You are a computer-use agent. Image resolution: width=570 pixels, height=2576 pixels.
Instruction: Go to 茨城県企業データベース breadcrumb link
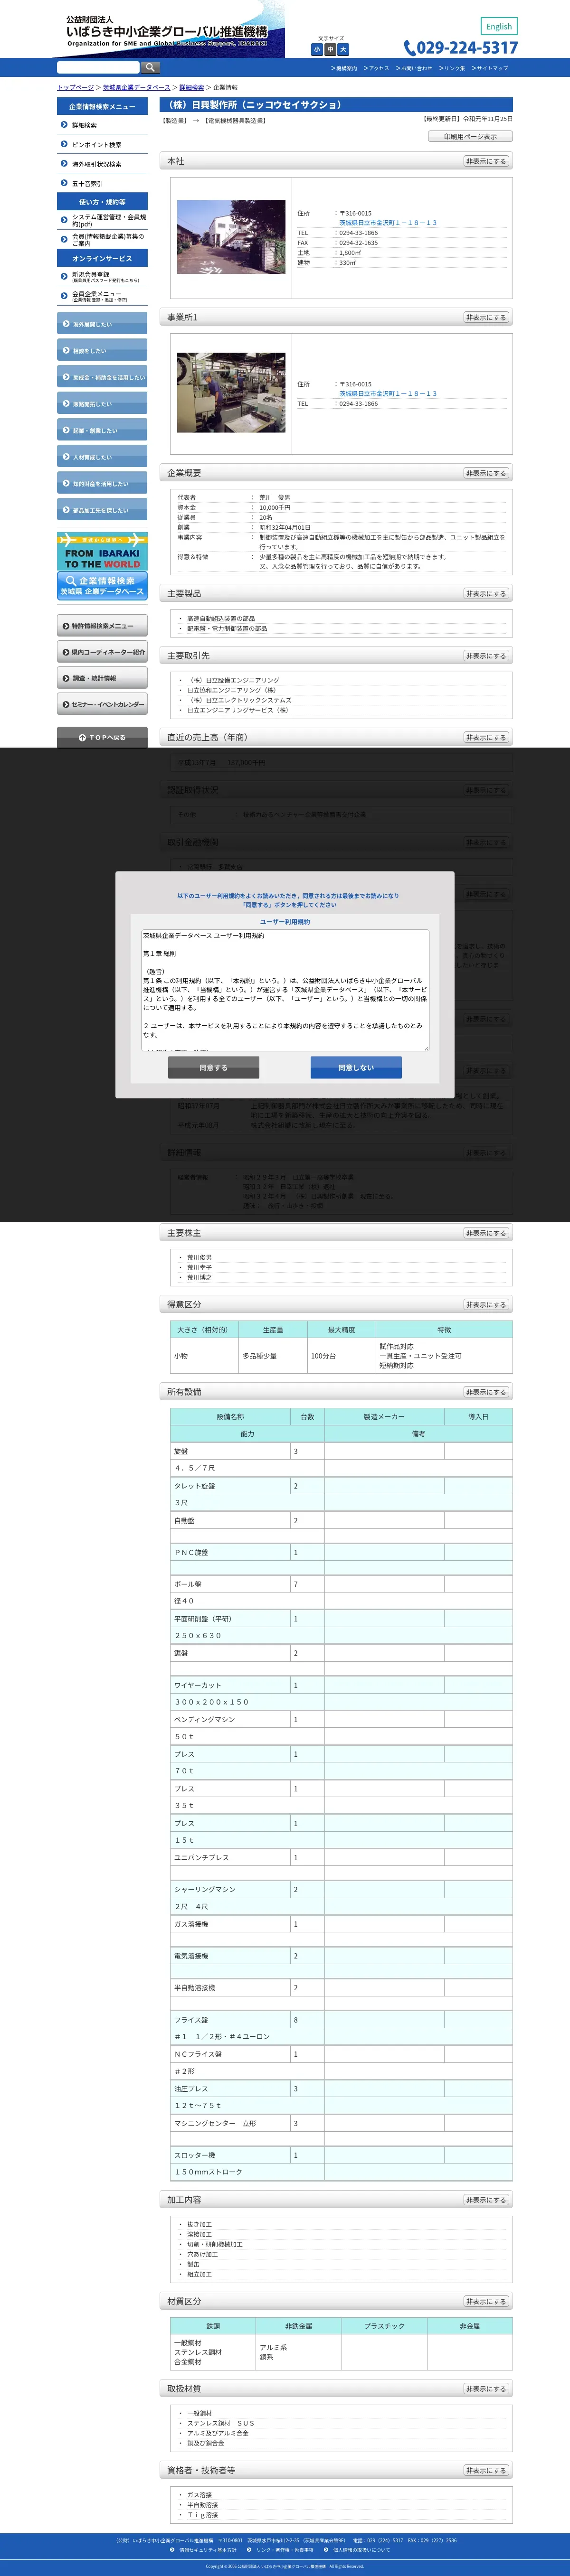pyautogui.click(x=136, y=88)
